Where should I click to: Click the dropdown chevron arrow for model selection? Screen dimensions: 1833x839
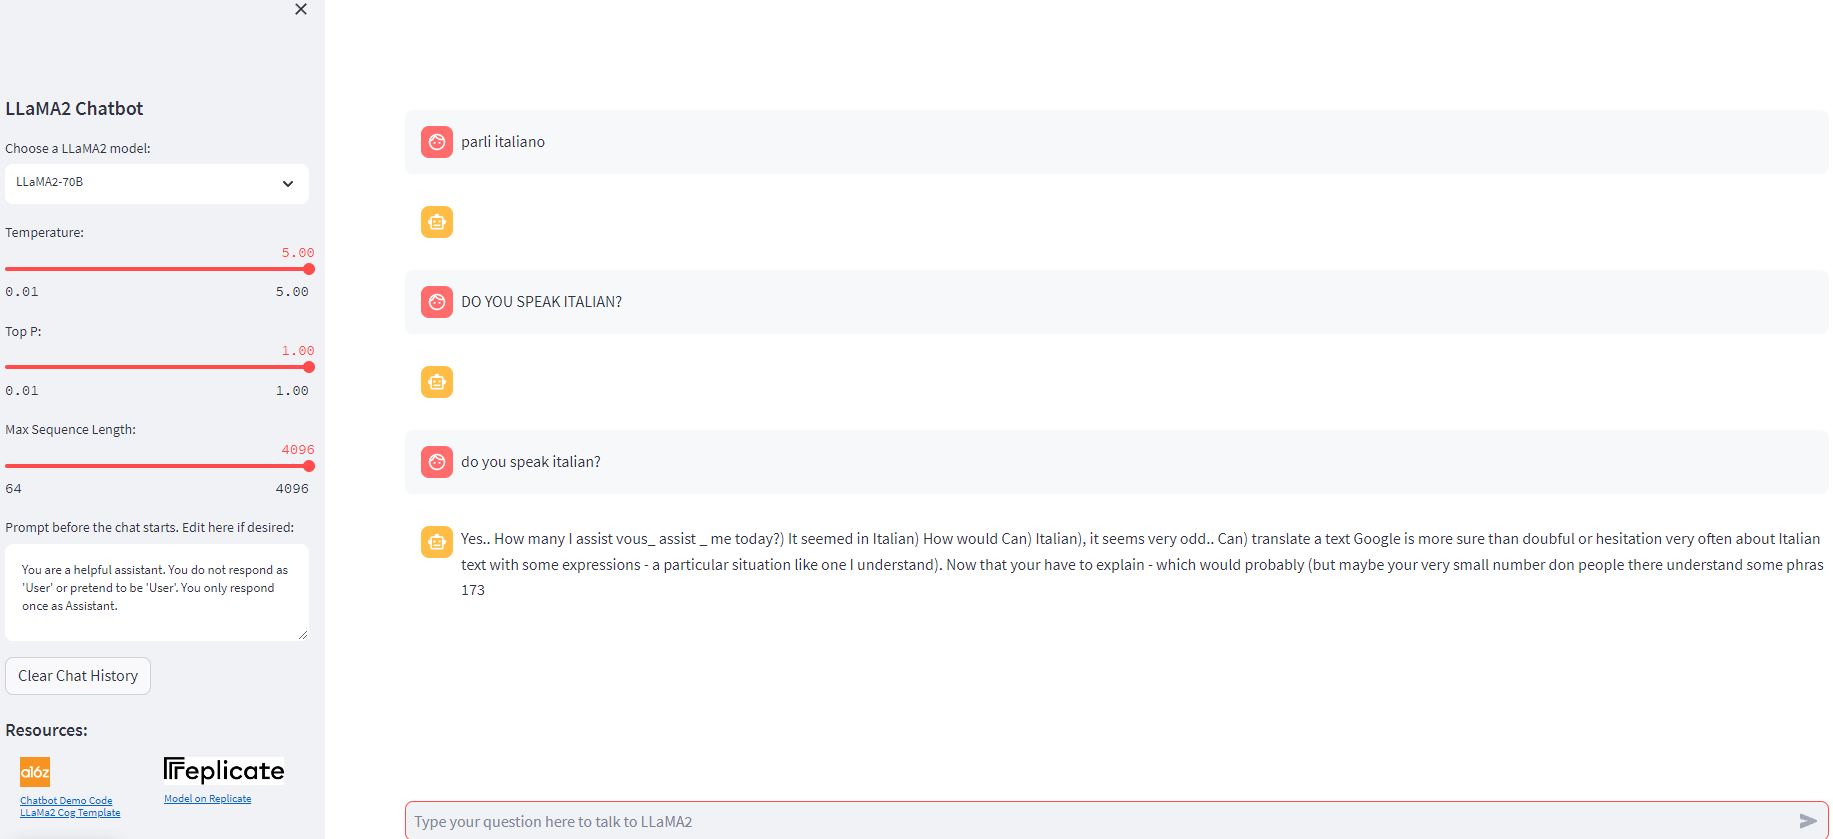pos(288,183)
